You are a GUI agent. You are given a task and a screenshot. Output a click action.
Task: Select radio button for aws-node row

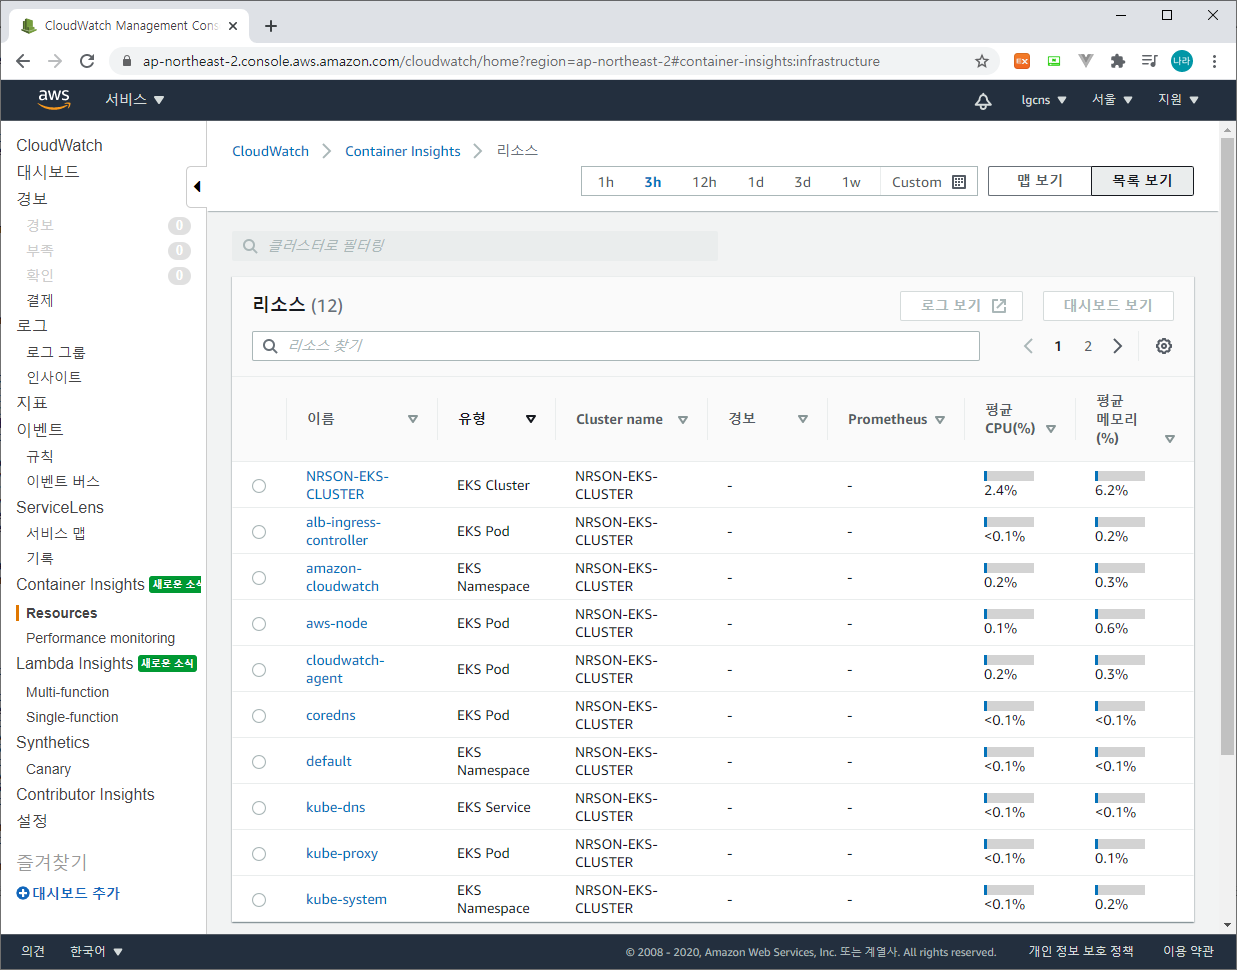point(259,624)
